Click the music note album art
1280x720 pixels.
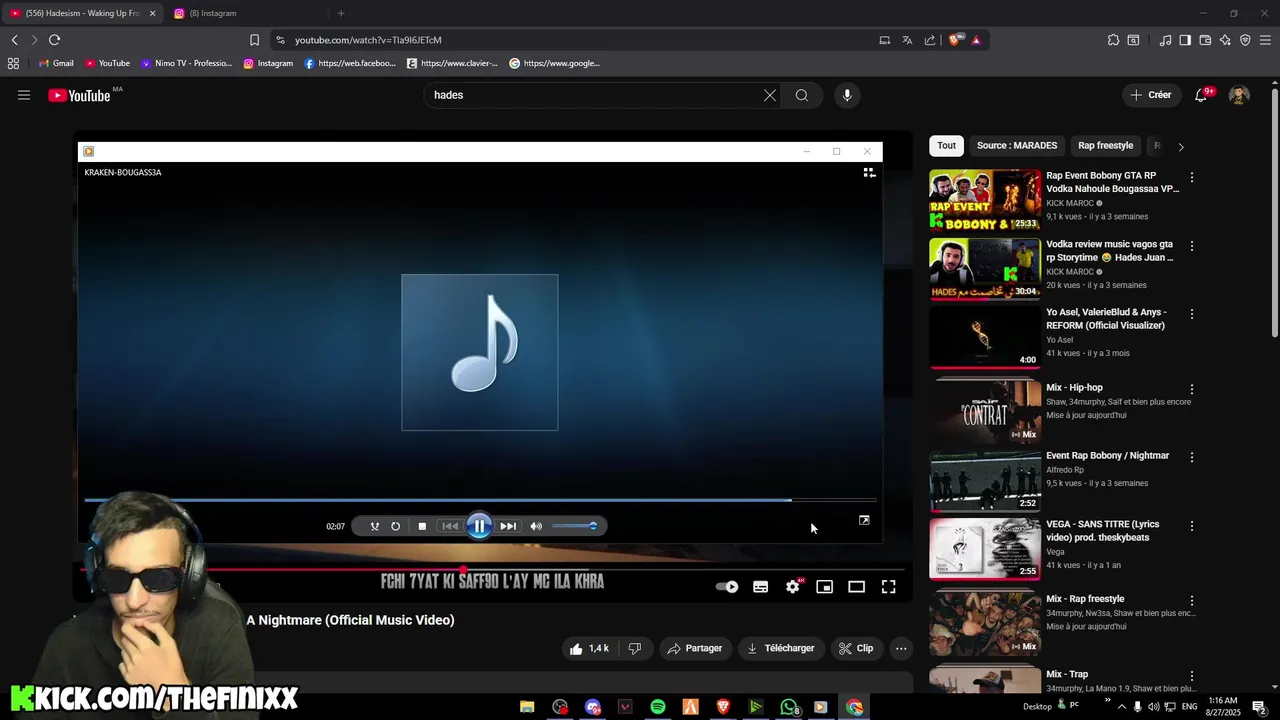pos(480,352)
